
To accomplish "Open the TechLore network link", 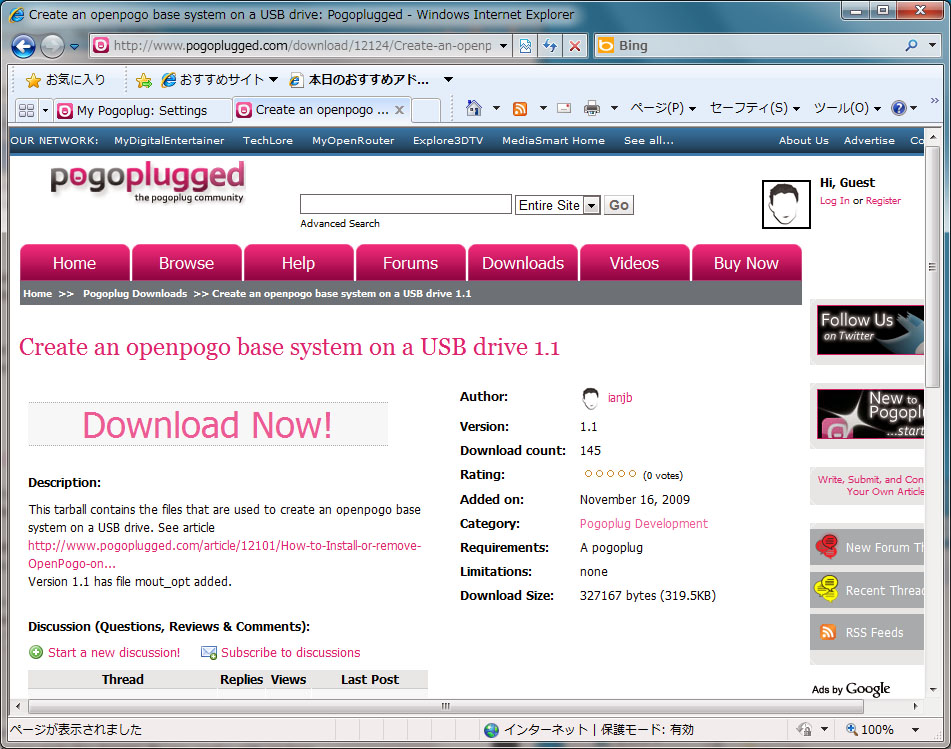I will [267, 140].
